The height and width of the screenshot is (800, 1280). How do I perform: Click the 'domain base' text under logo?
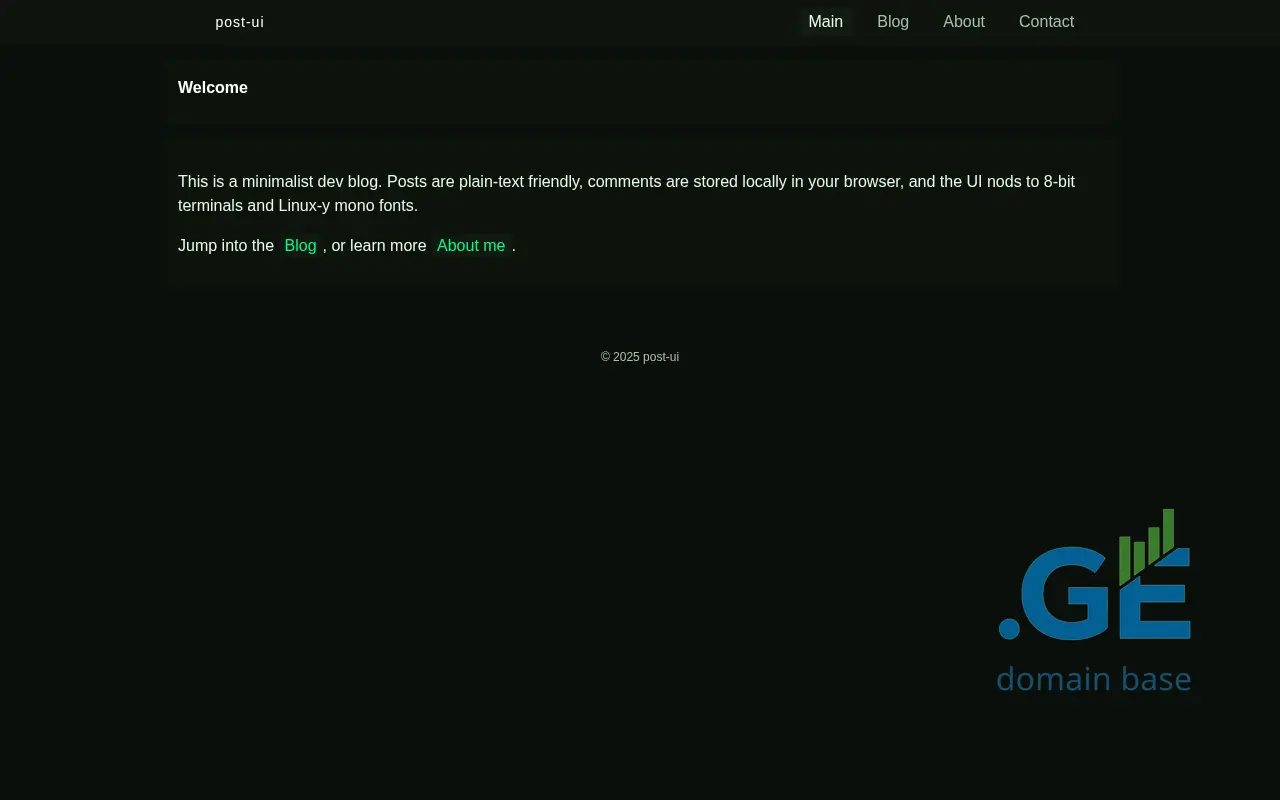coord(1093,679)
